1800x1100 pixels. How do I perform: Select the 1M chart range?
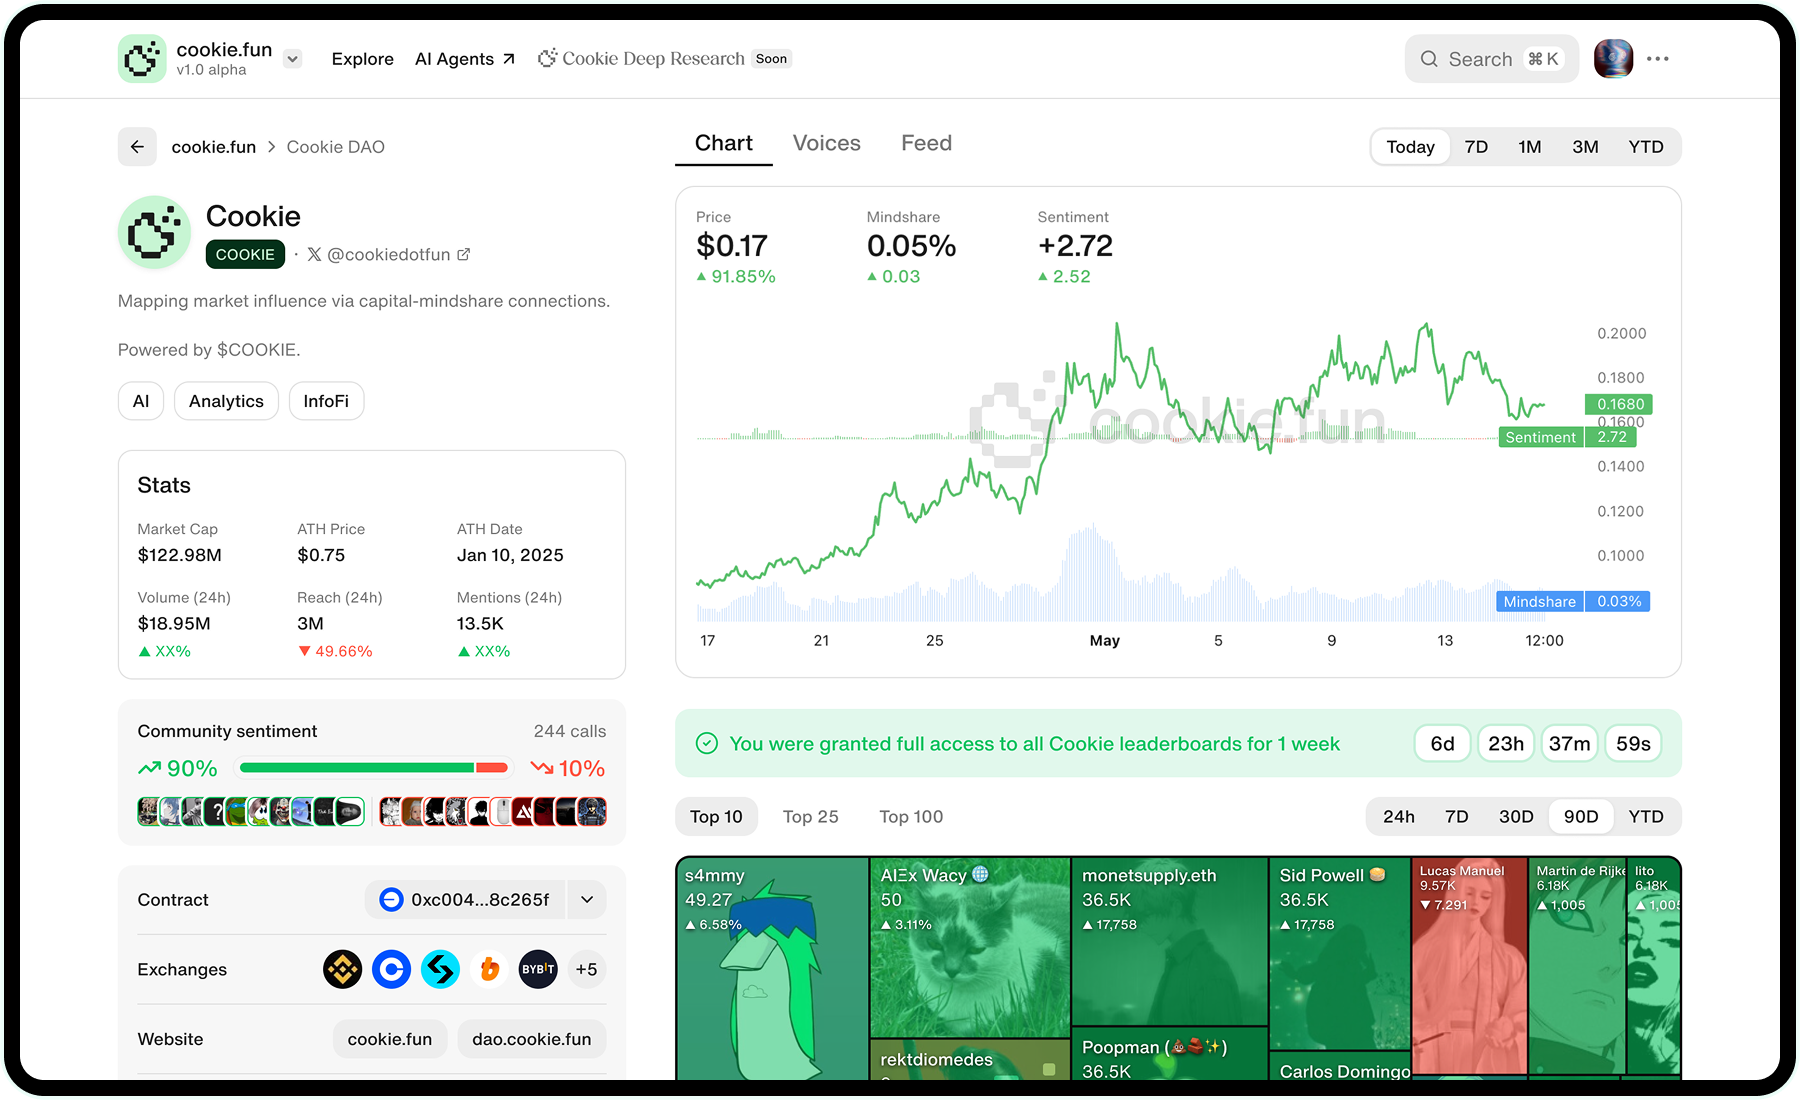(1530, 147)
